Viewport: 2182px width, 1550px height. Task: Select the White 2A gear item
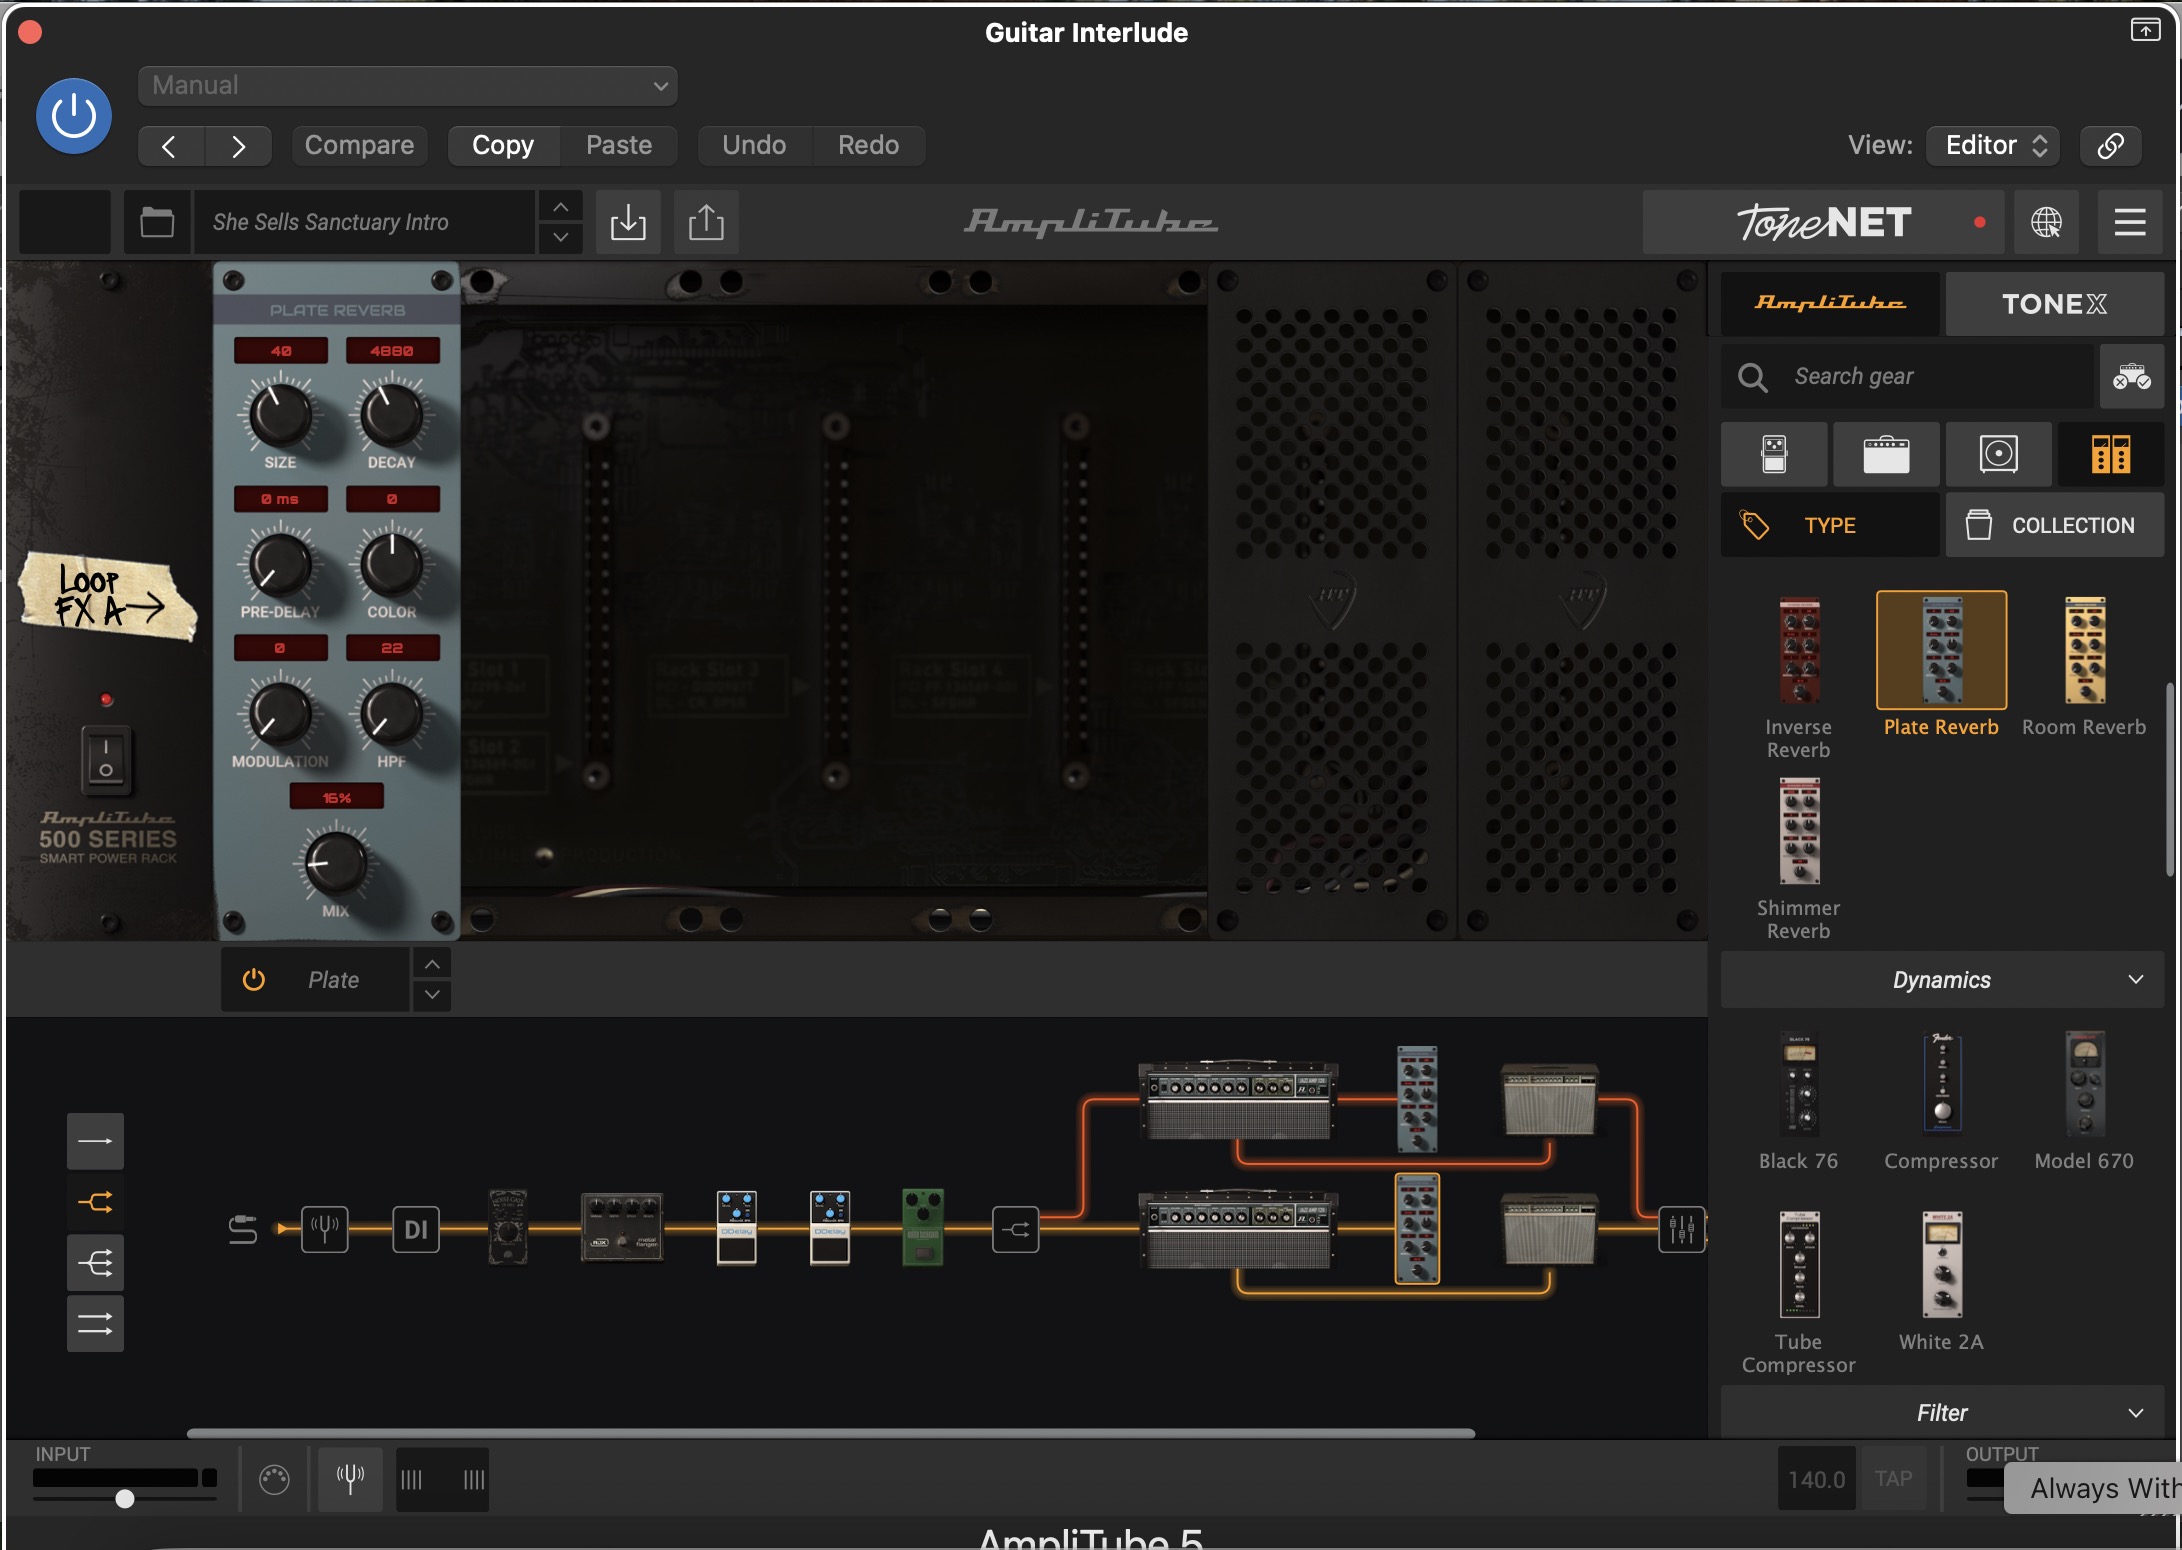(1941, 1265)
